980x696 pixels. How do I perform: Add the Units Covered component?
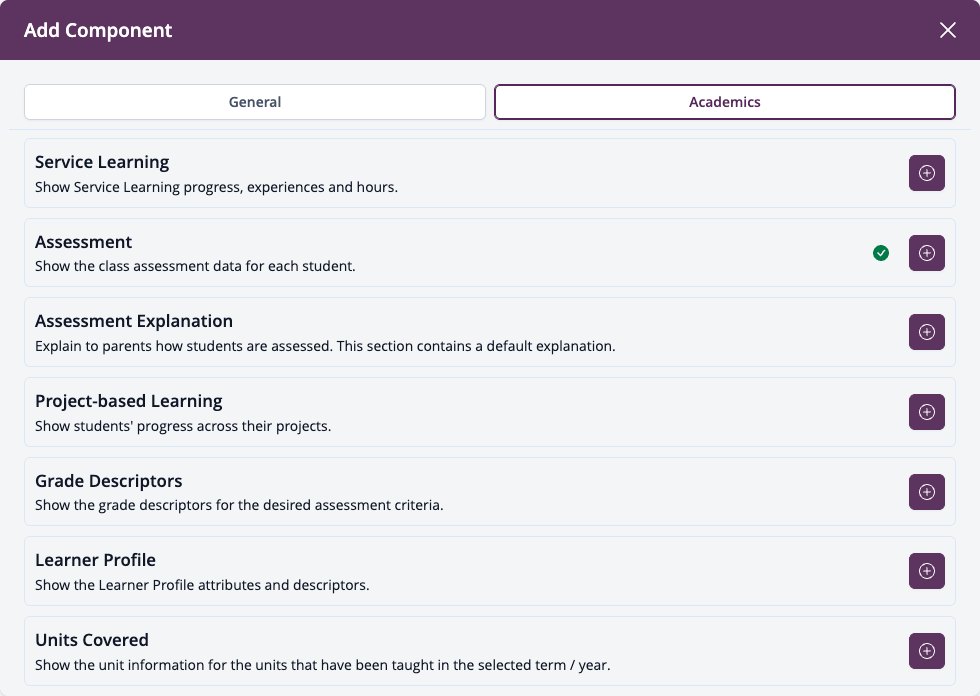point(926,650)
